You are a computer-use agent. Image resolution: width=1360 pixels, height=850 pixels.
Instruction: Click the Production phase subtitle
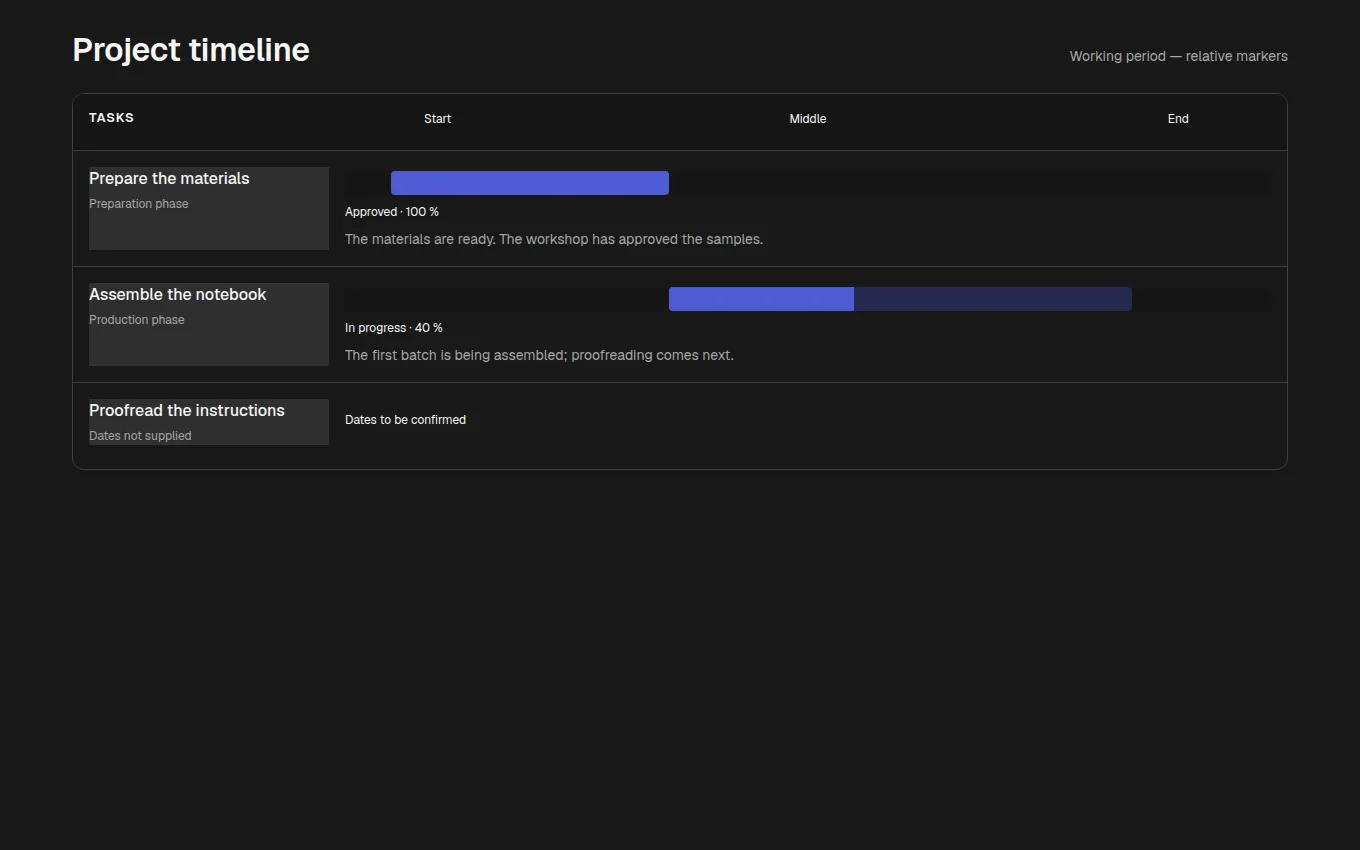137,320
